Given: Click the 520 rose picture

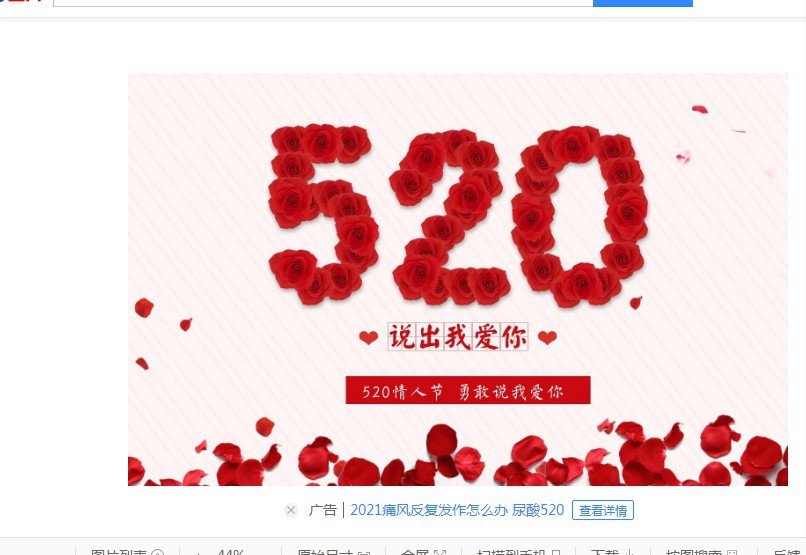Looking at the screenshot, I should pyautogui.click(x=457, y=279).
